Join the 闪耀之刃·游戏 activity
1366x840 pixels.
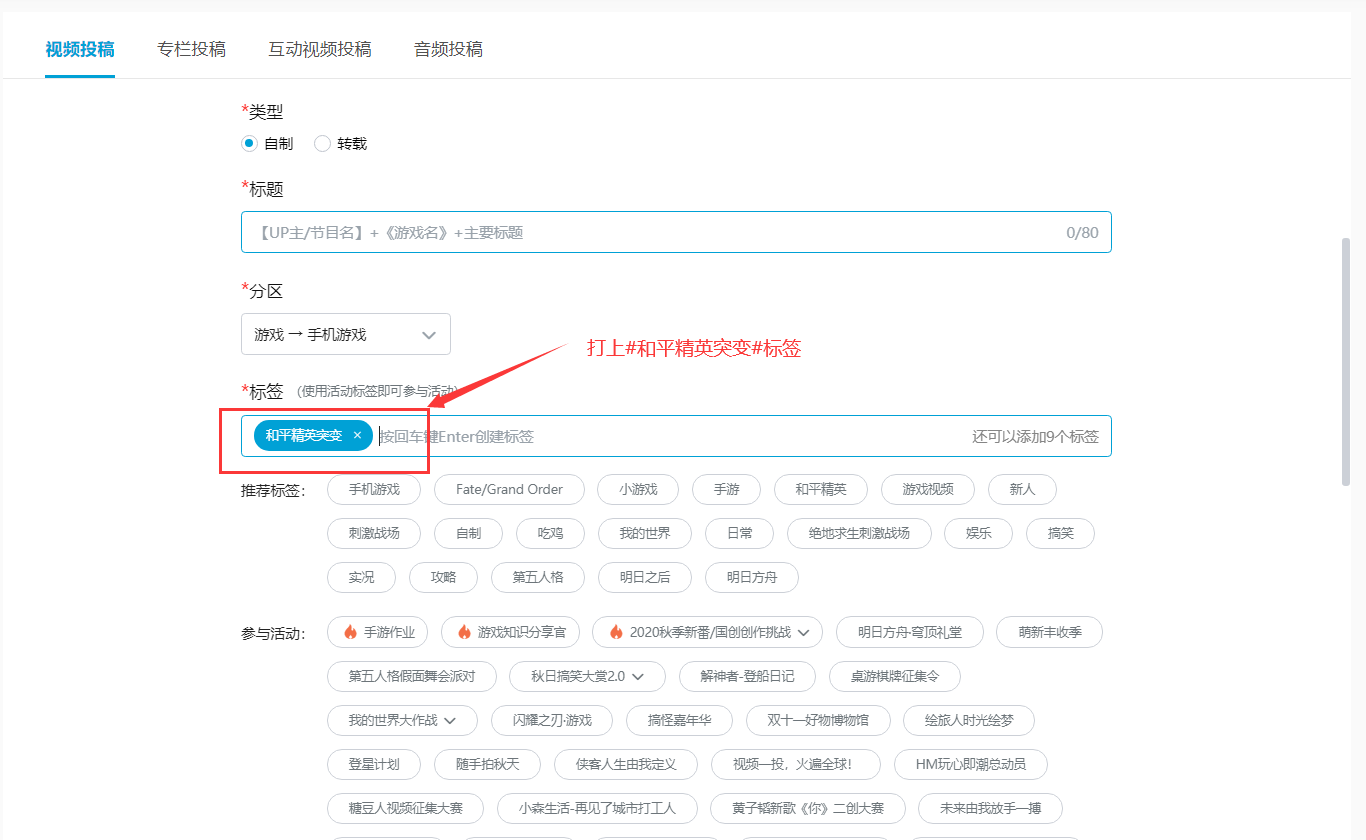[x=552, y=721]
